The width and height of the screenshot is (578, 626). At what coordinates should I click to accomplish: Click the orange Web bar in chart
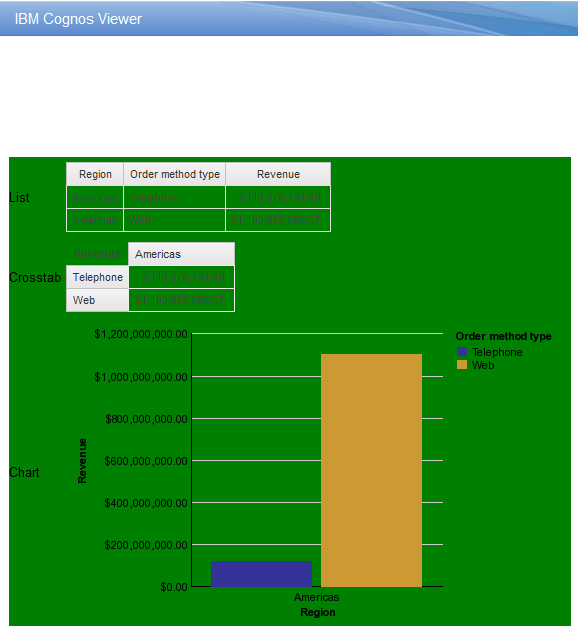pyautogui.click(x=371, y=470)
